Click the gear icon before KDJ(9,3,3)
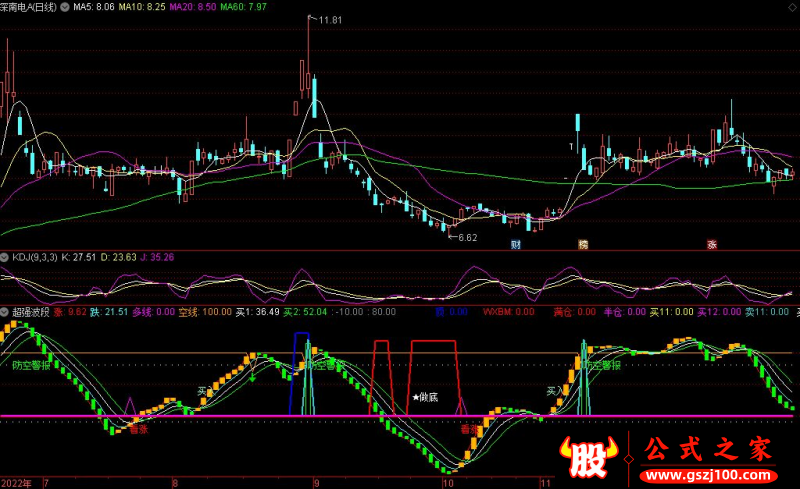The image size is (800, 489). tap(5, 257)
